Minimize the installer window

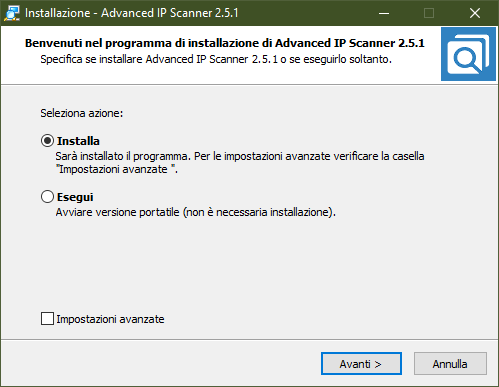[x=384, y=13]
